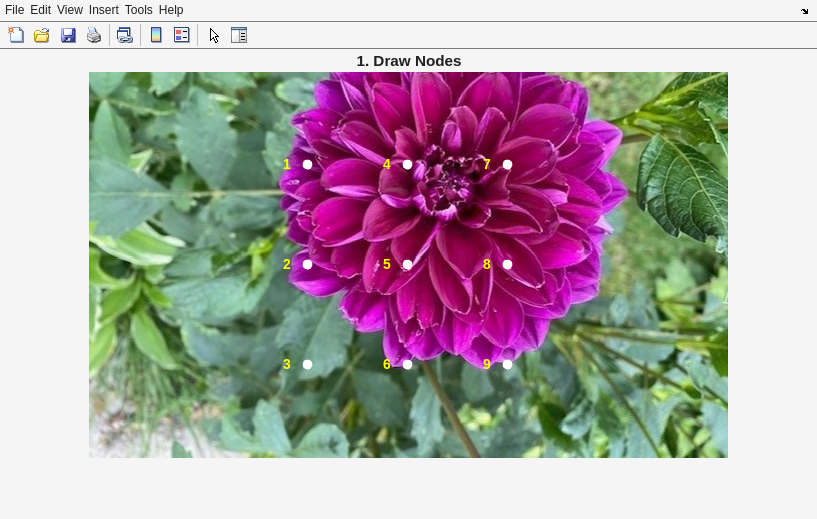The image size is (817, 519).
Task: Open the Property Inspector icon
Action: (x=239, y=35)
